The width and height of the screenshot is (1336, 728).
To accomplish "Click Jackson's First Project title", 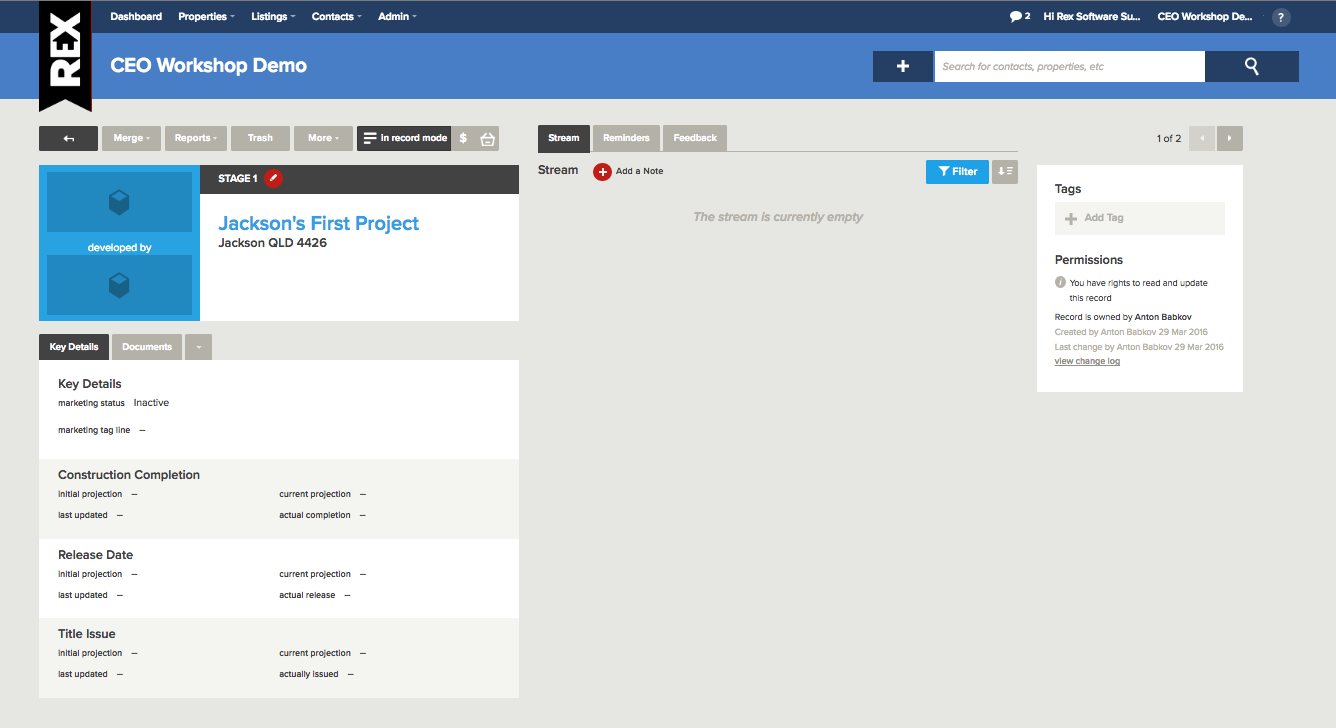I will 319,223.
